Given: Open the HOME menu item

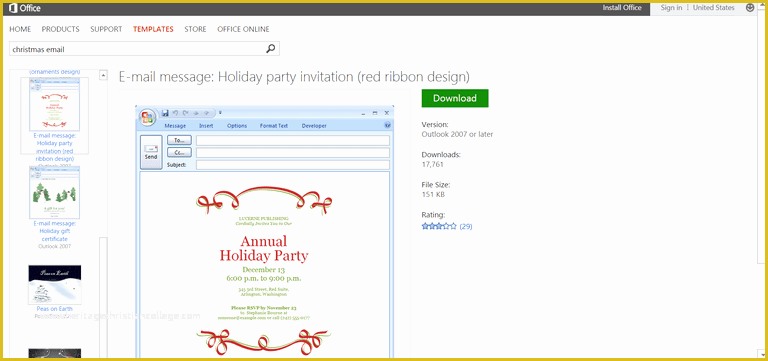Looking at the screenshot, I should [x=20, y=29].
